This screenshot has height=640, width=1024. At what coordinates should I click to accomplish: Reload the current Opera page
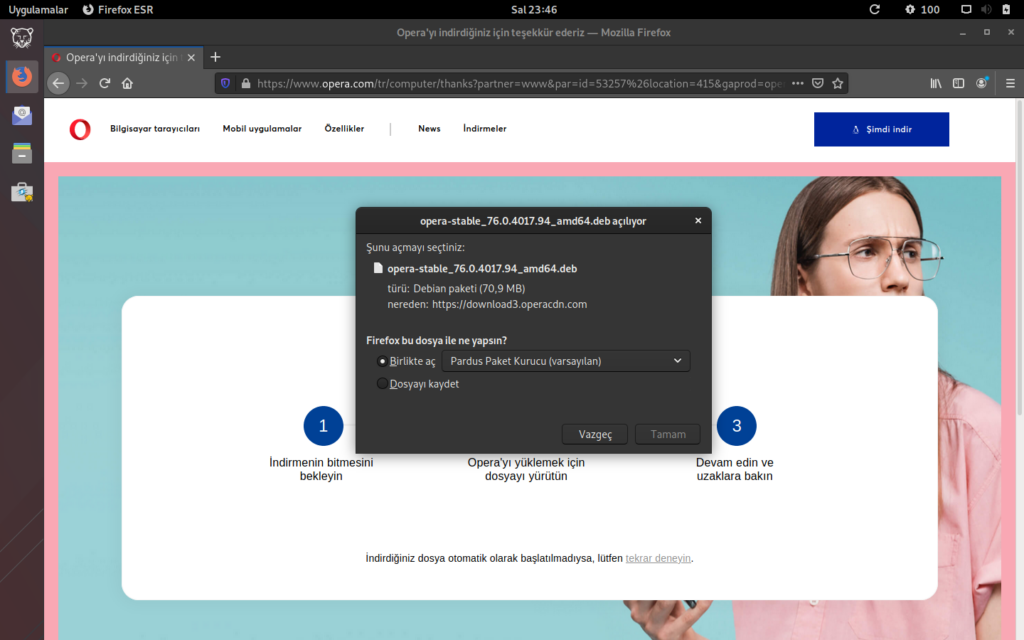[104, 84]
